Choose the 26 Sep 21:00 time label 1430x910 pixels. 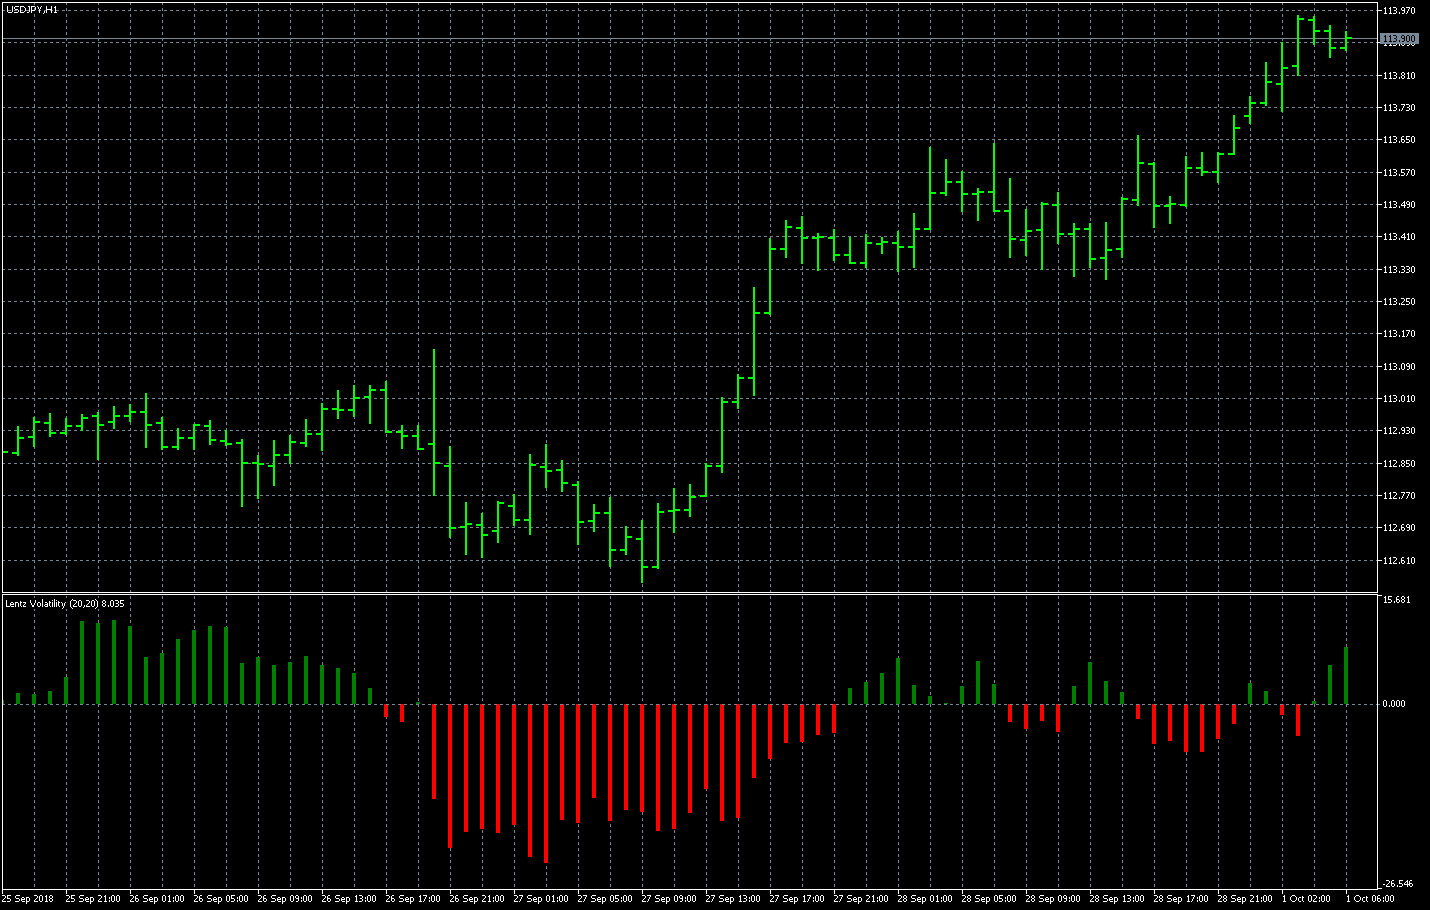[477, 899]
